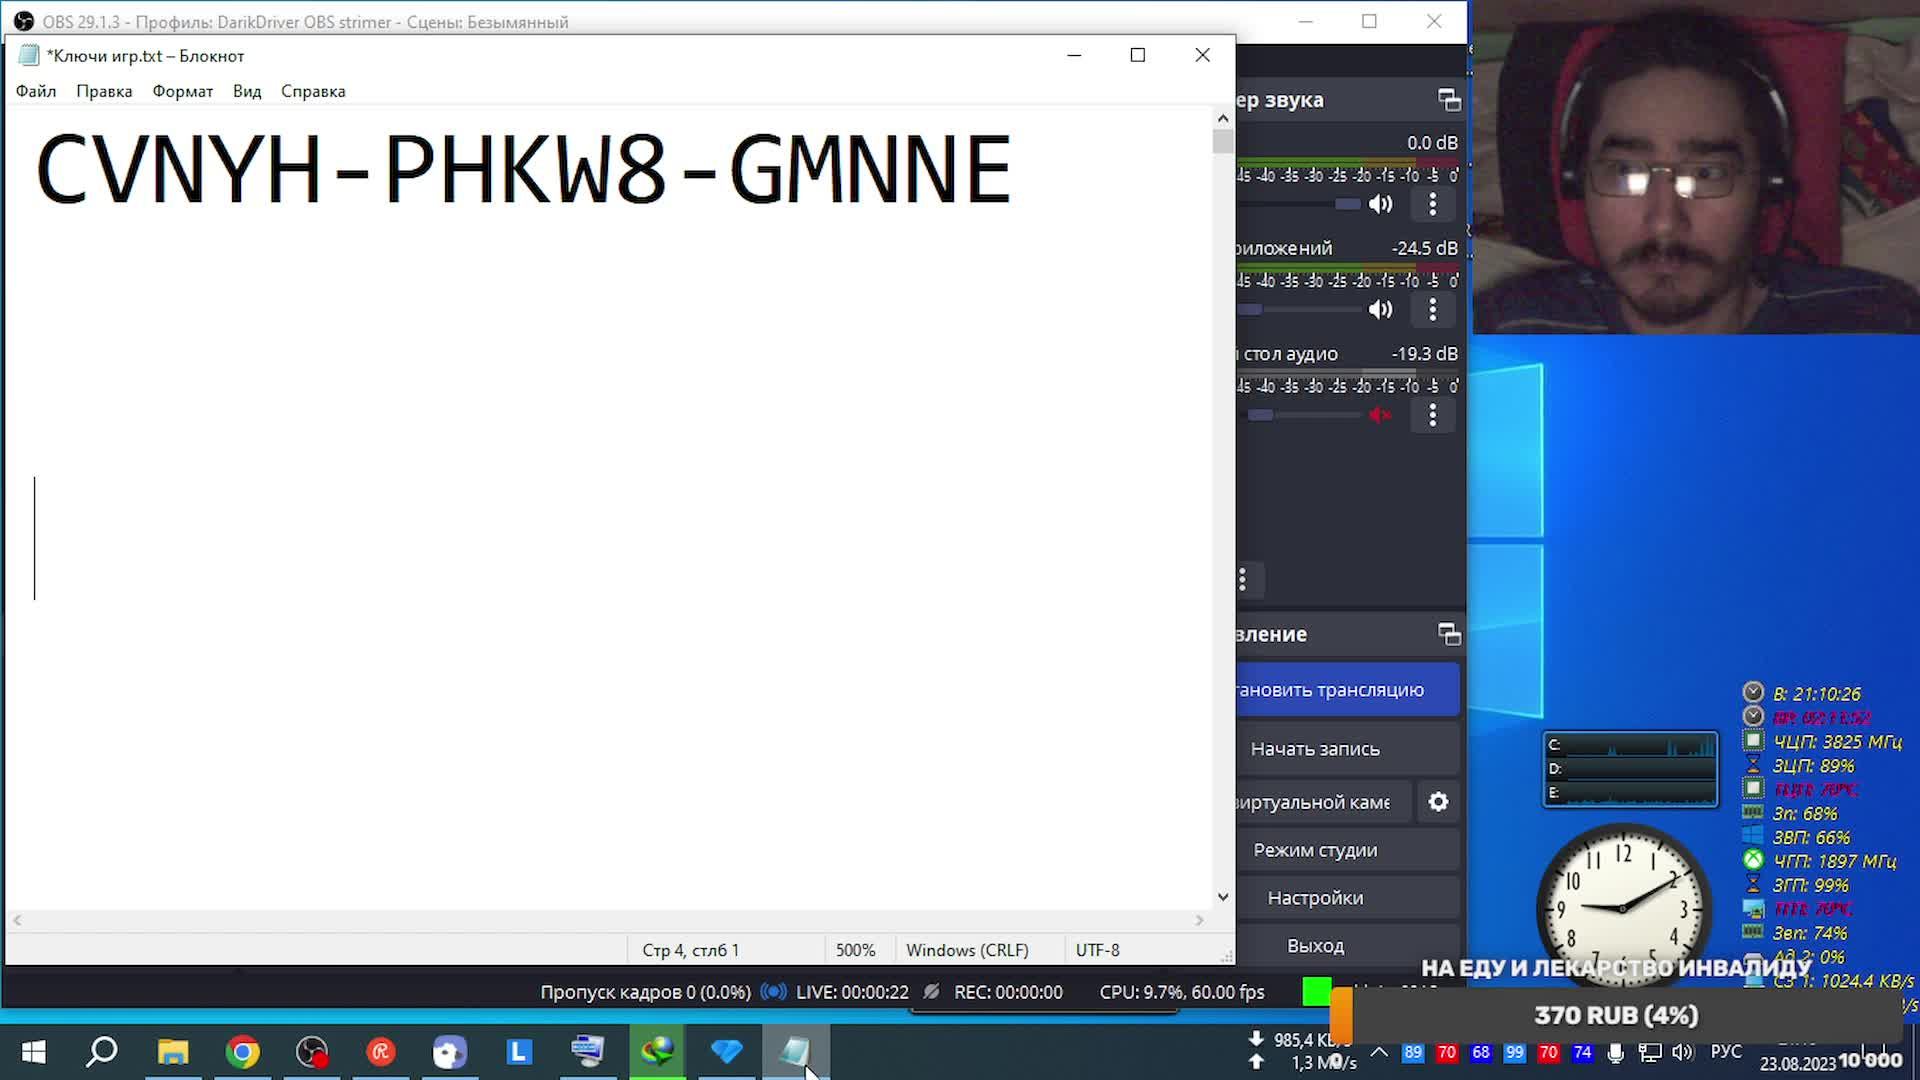
Task: Open the virtual camera settings gear
Action: 1438,802
